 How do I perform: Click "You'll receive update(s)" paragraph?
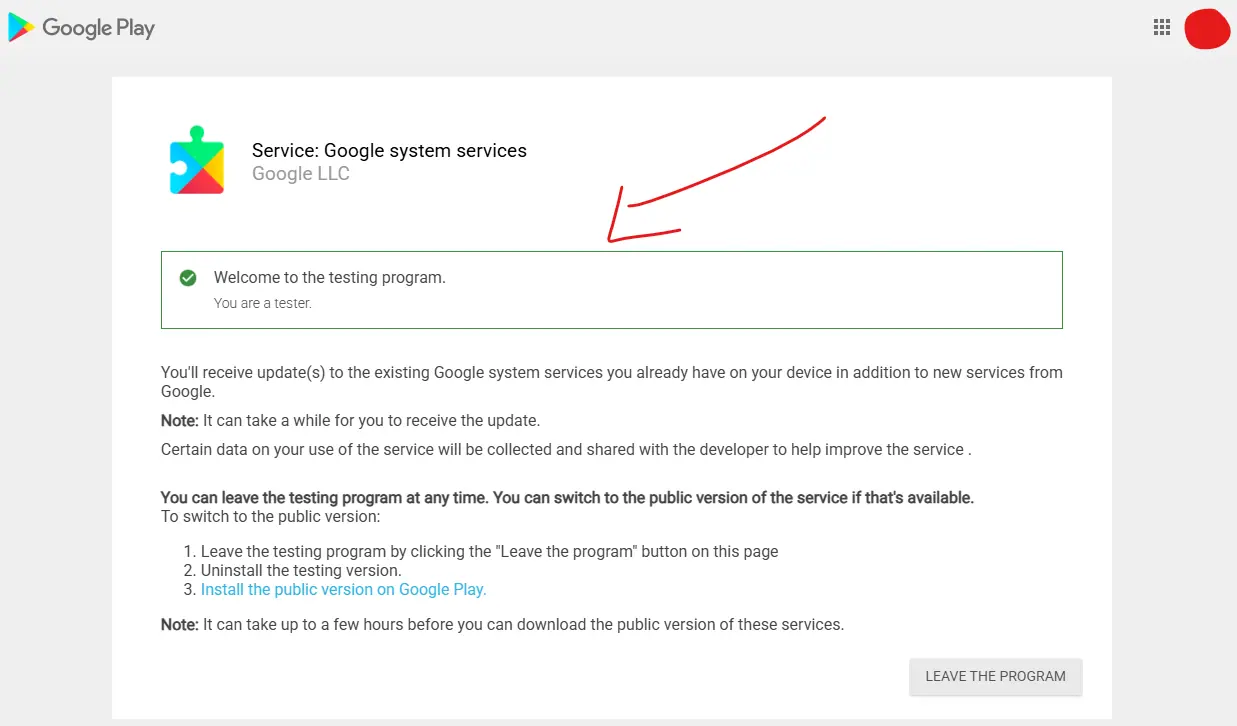612,382
